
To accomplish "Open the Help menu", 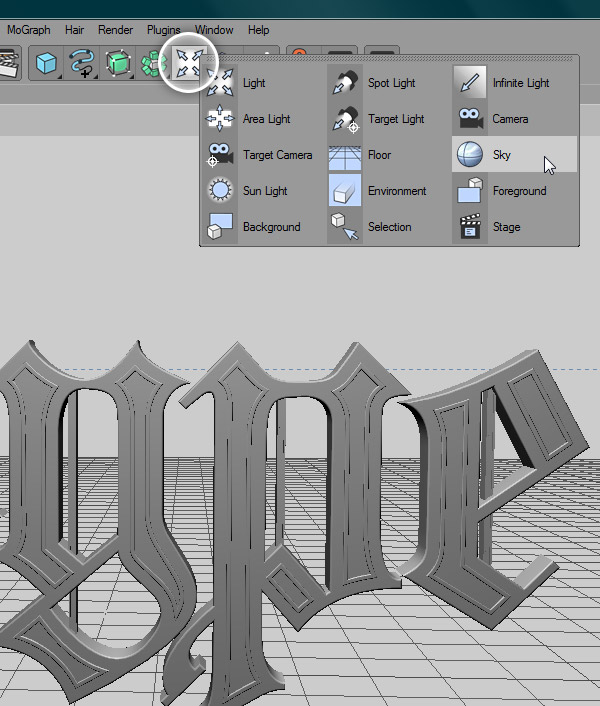I will 258,30.
